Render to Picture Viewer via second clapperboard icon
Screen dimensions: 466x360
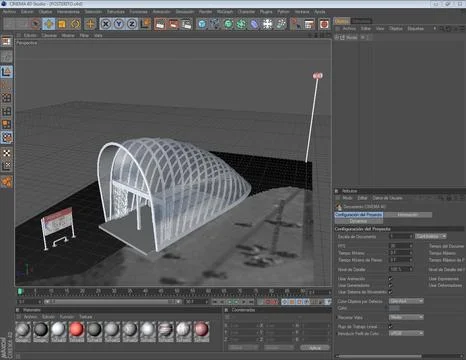[x=173, y=24]
